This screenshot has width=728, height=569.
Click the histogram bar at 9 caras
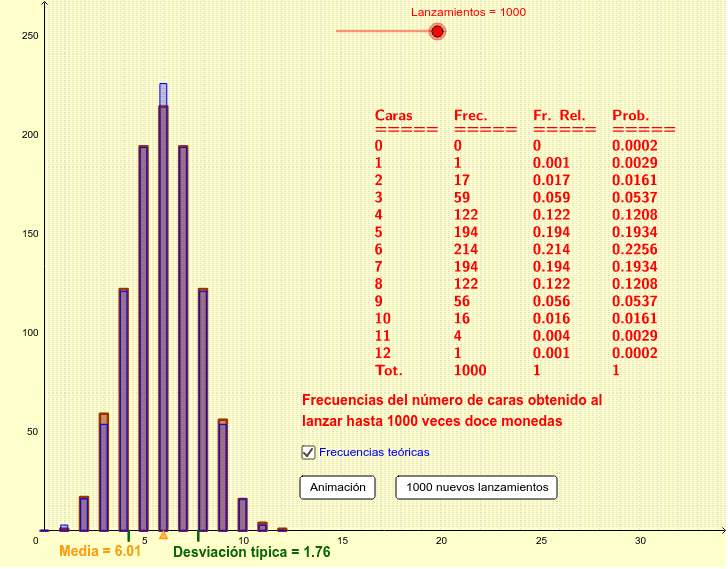point(223,475)
